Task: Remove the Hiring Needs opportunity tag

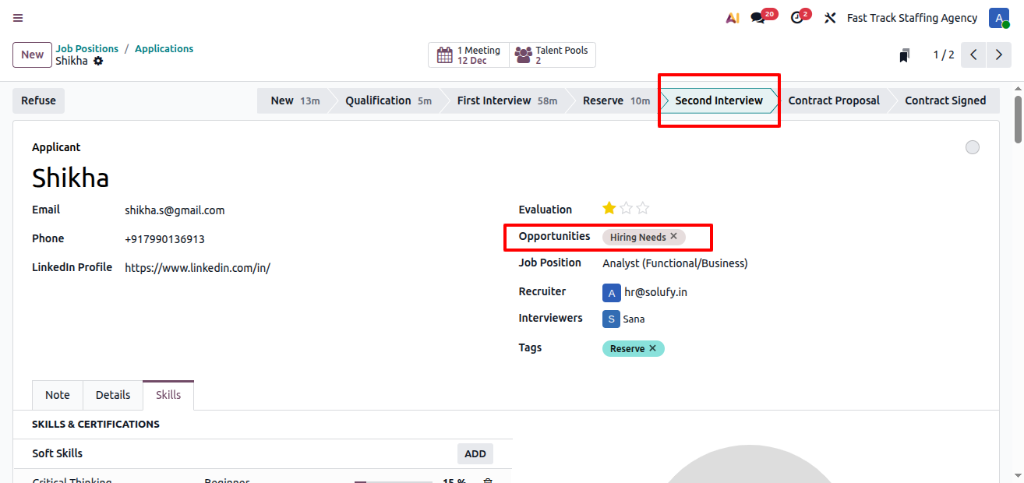Action: (674, 237)
